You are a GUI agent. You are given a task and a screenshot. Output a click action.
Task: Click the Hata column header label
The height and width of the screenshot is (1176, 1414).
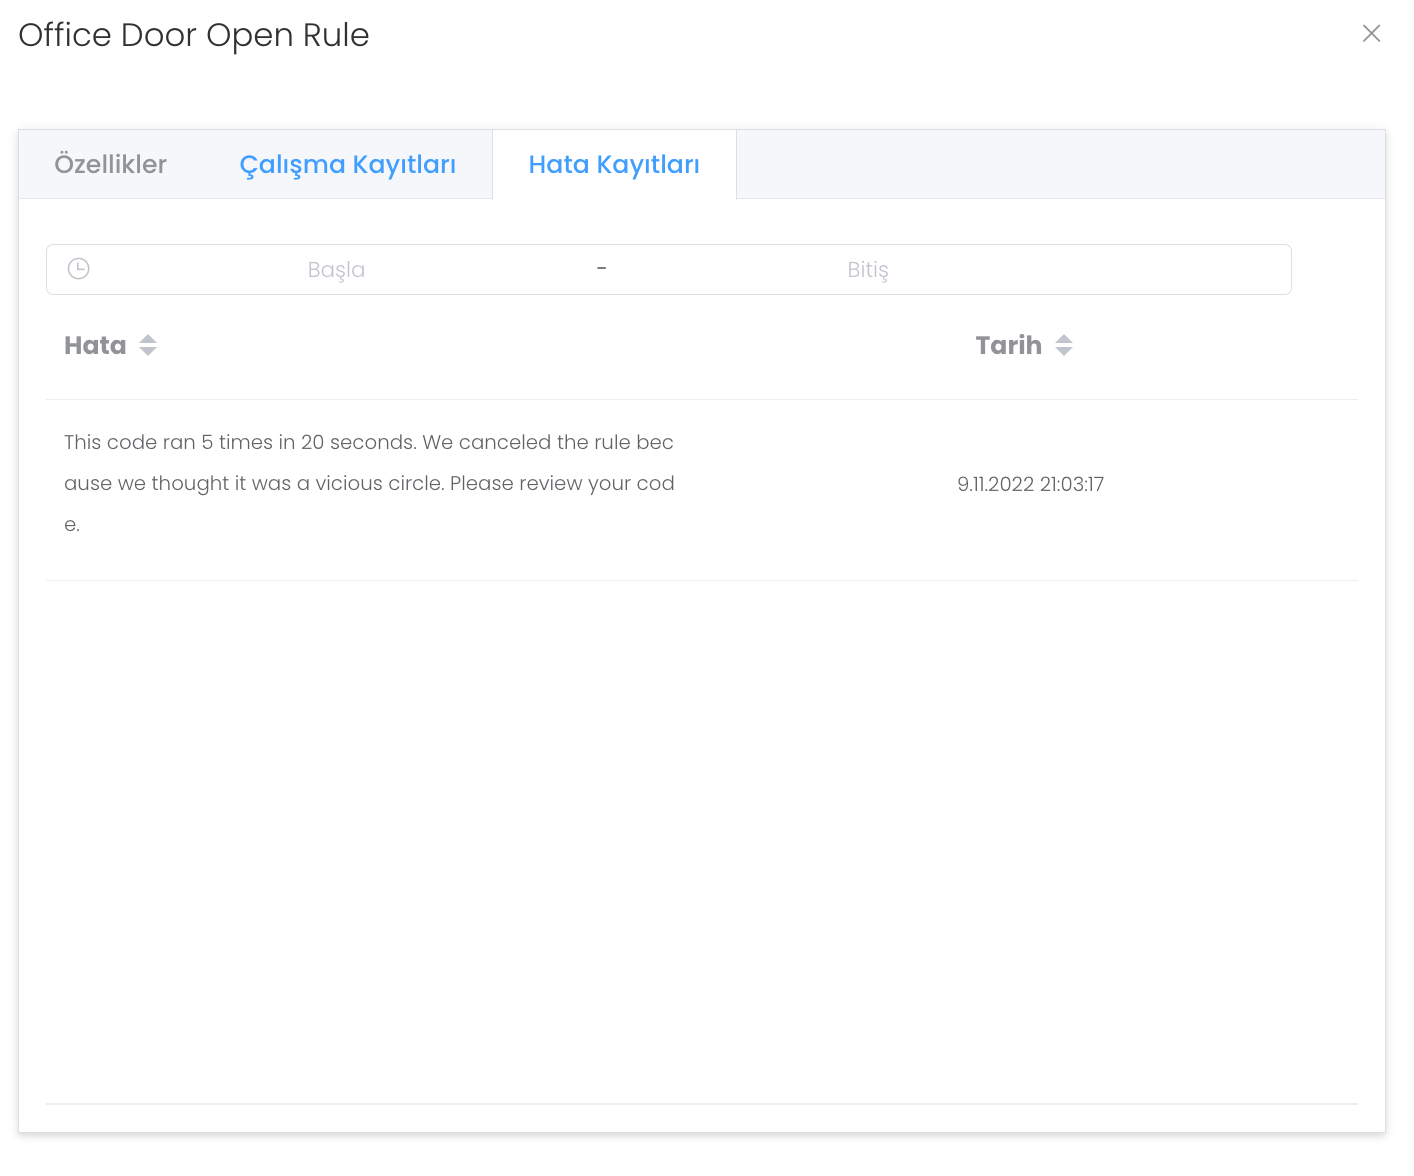[x=95, y=346]
